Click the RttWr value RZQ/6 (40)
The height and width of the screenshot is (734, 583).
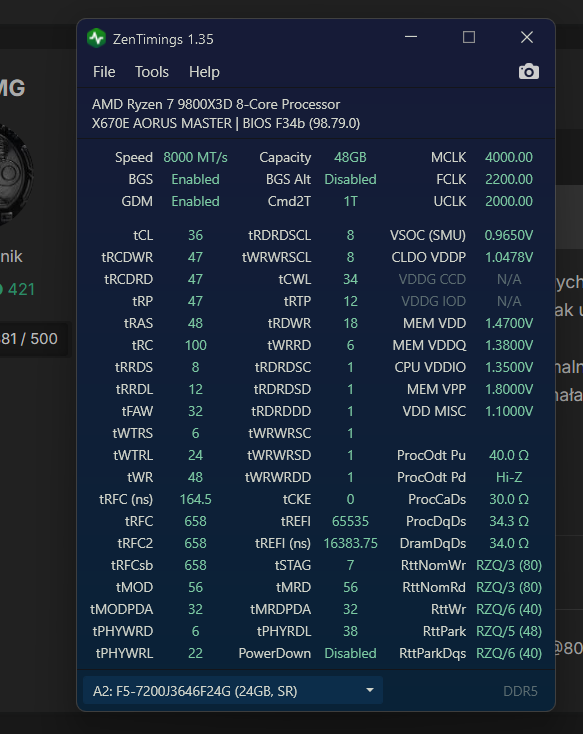(509, 609)
